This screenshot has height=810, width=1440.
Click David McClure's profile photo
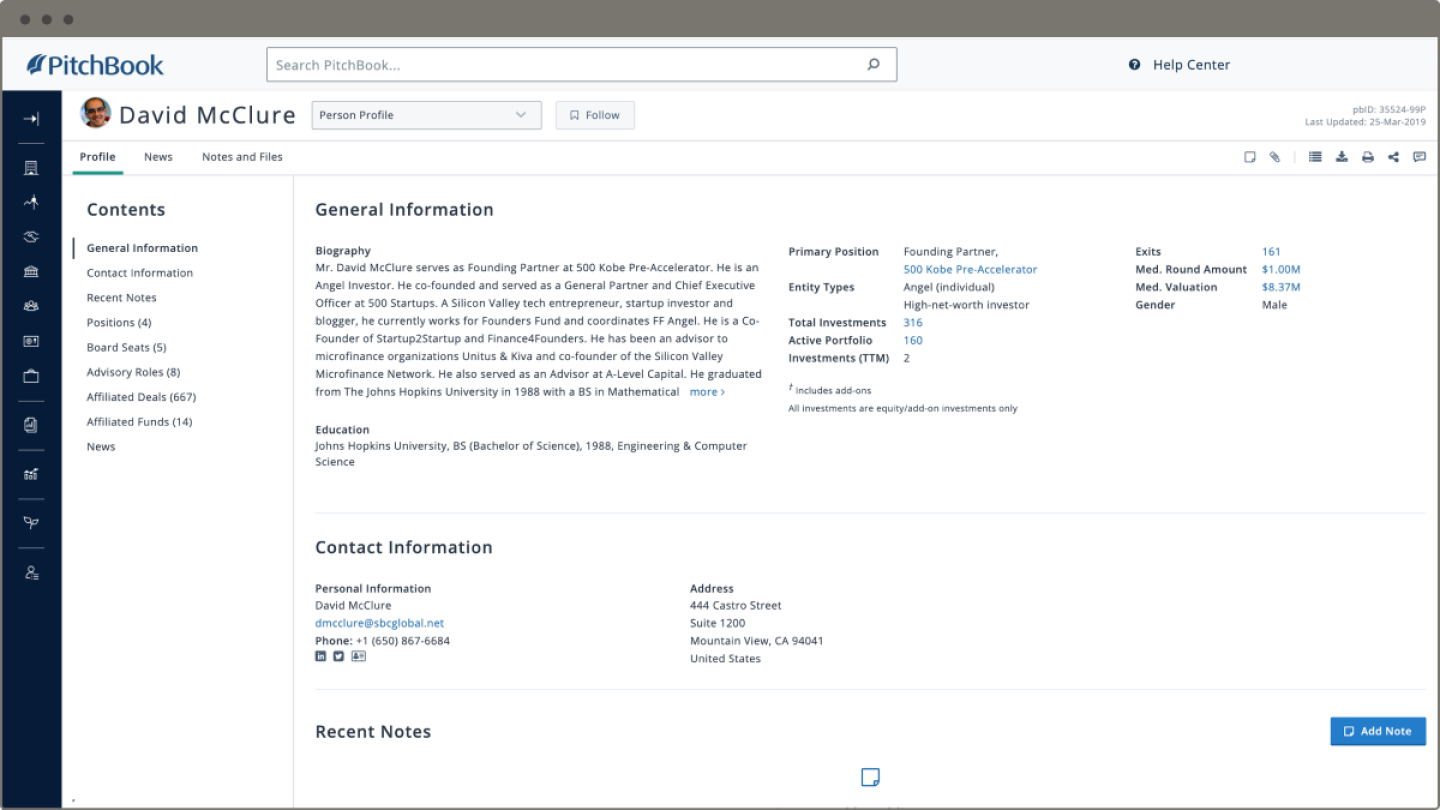[96, 113]
